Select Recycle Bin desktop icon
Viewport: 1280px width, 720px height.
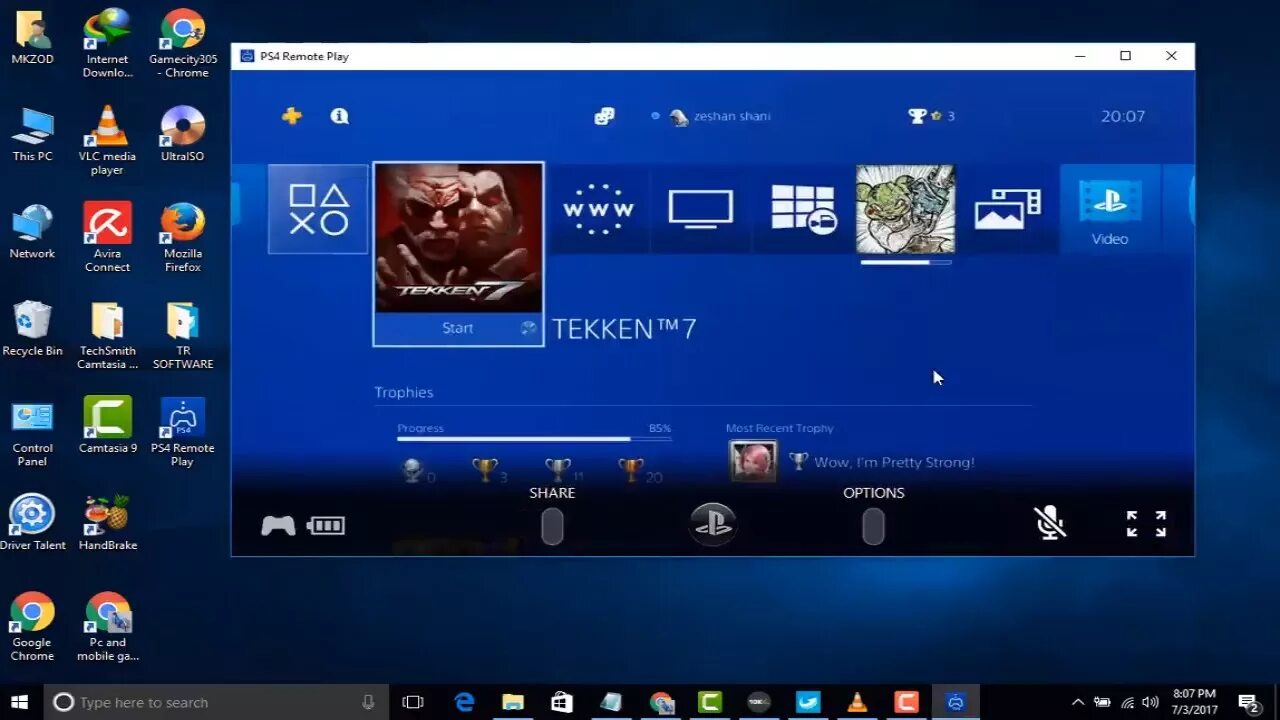coord(32,329)
